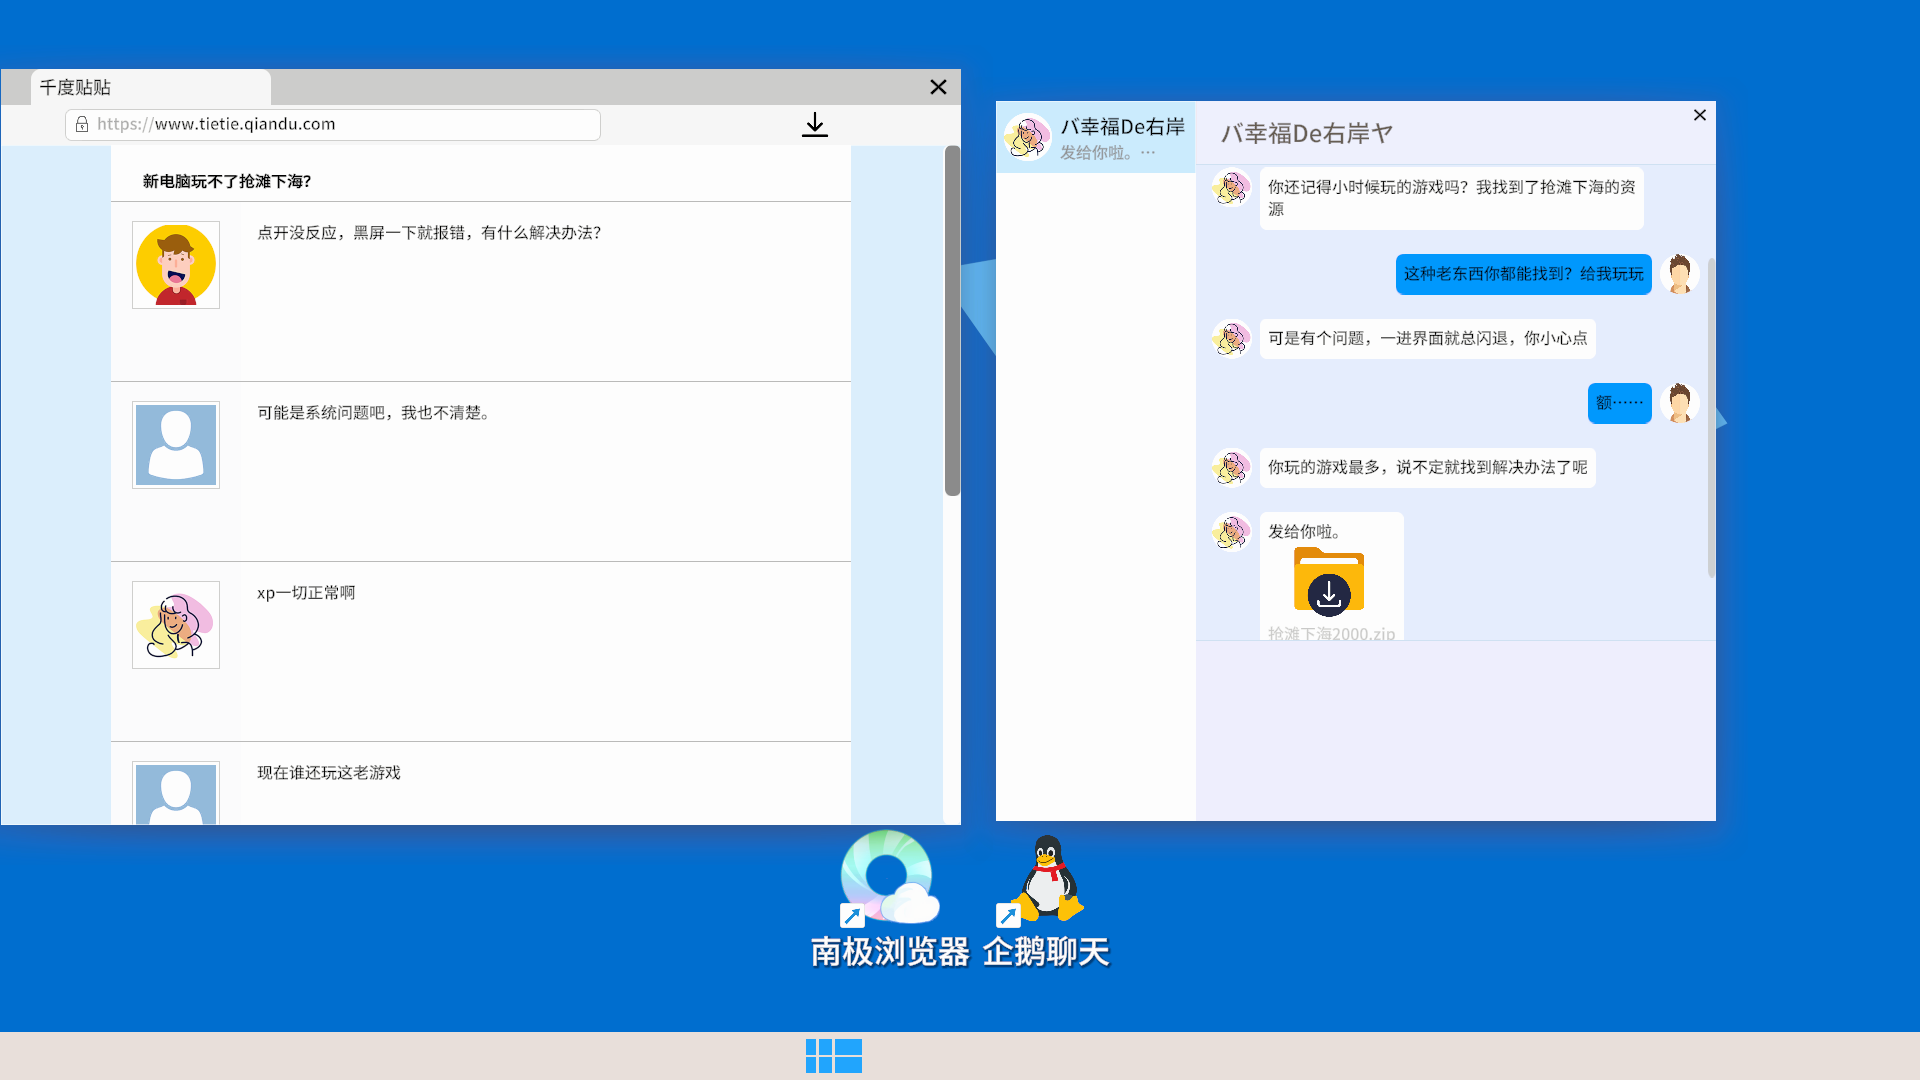
Task: Open the thread 新电脑玩不了抢滩下海?
Action: pos(227,182)
